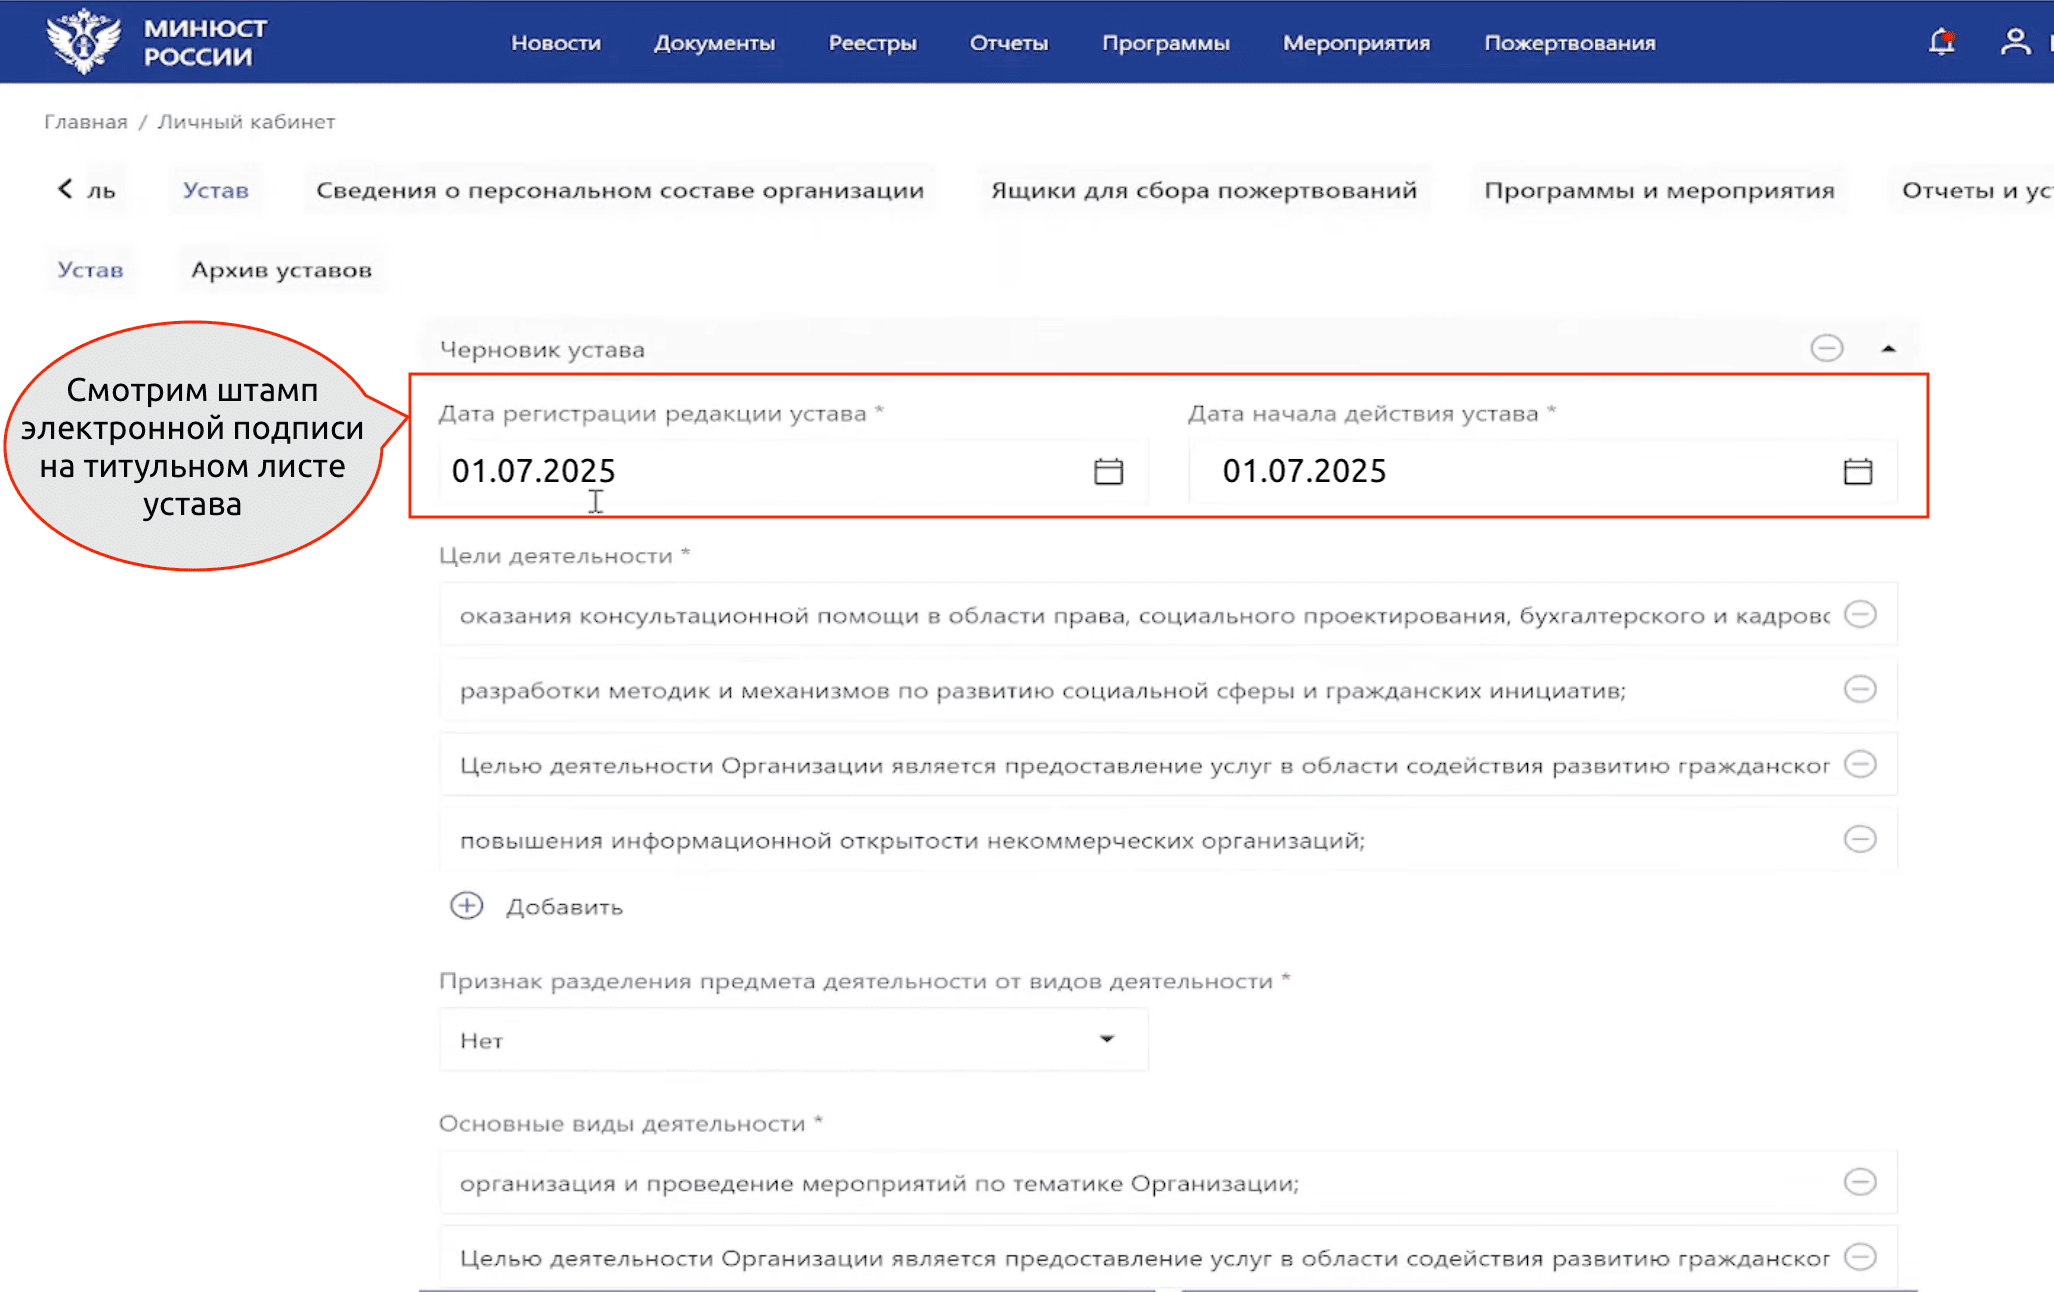The image size is (2054, 1292).
Task: Remove goal about "повышения информационной открытости"
Action: (1861, 840)
